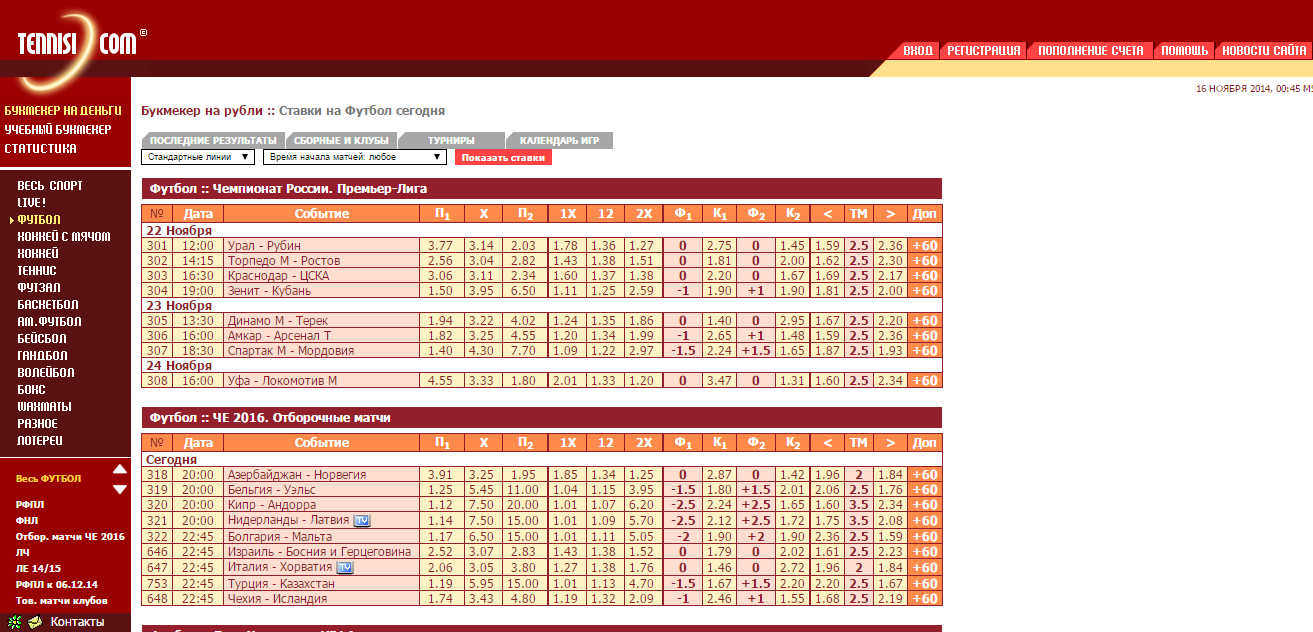The image size is (1313, 632).
Task: Expand +60 extra bets for Урал - Рубин
Action: (x=925, y=246)
